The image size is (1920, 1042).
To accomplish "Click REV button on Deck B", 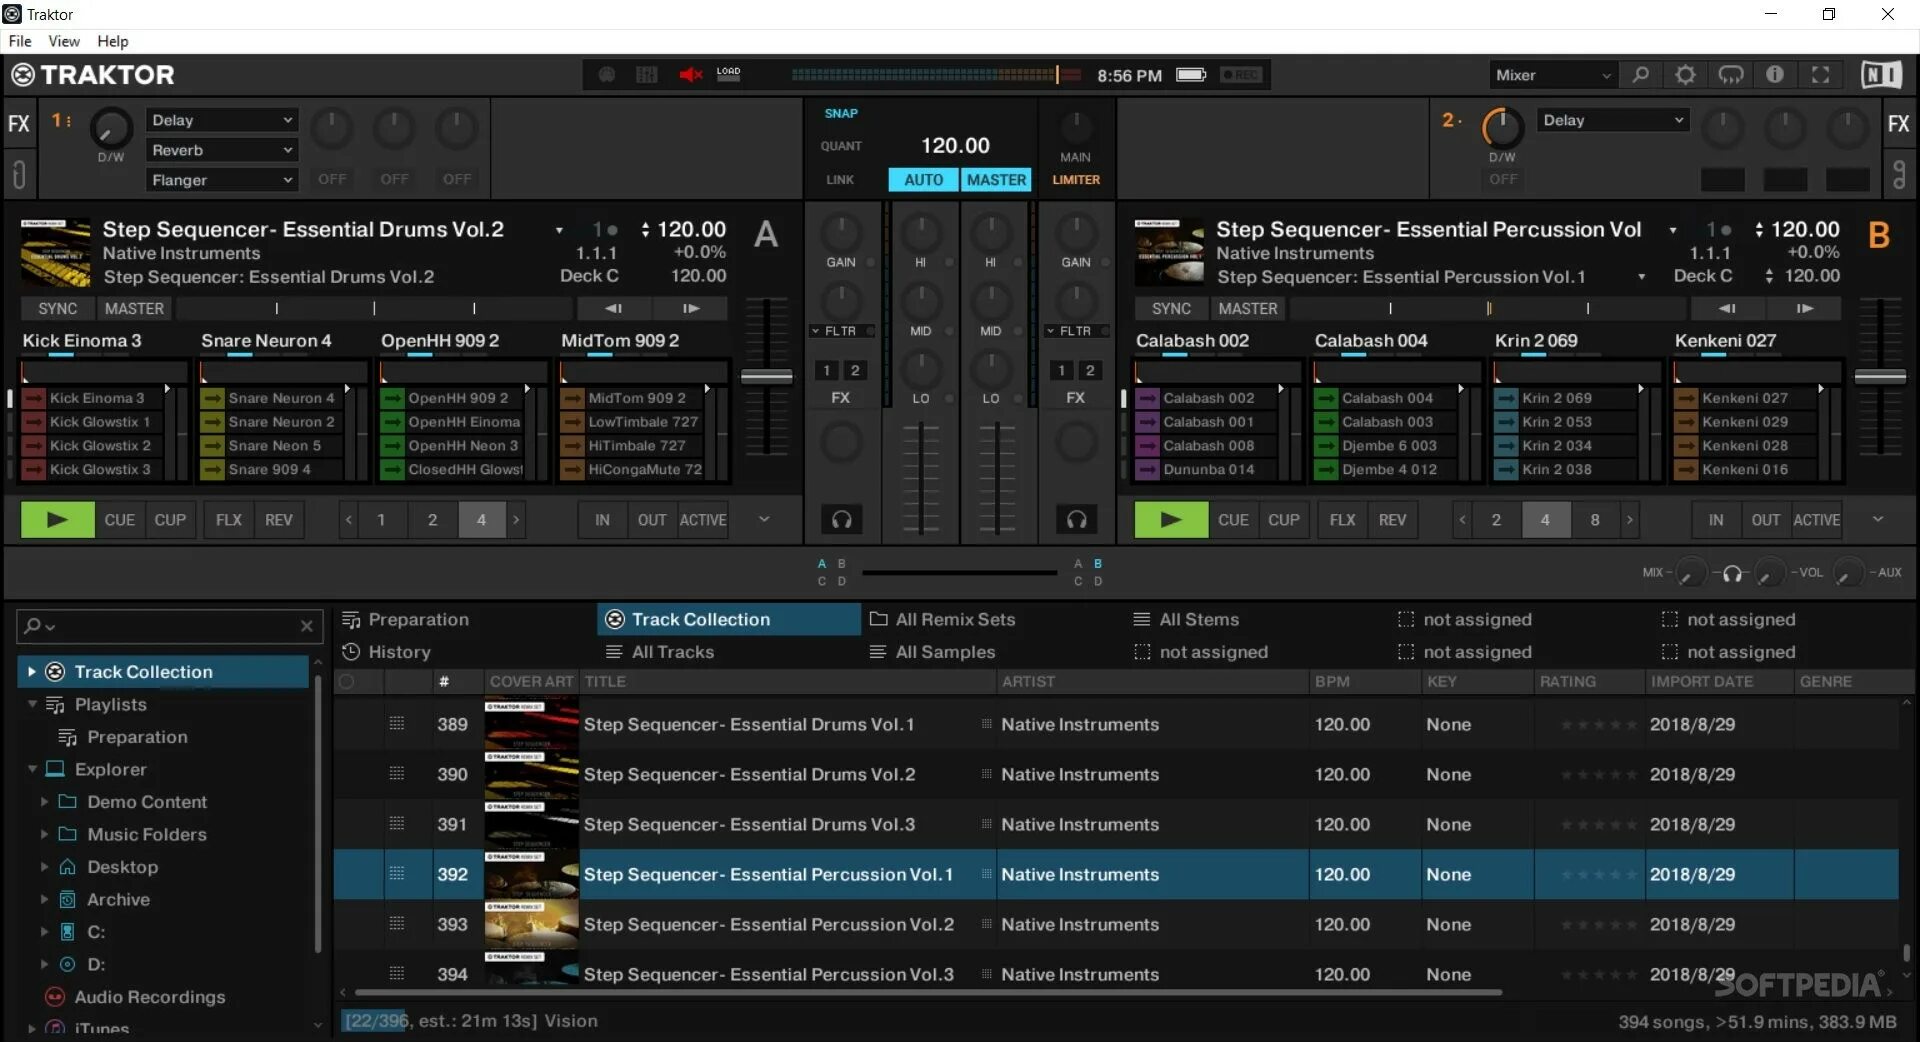I will [1392, 520].
